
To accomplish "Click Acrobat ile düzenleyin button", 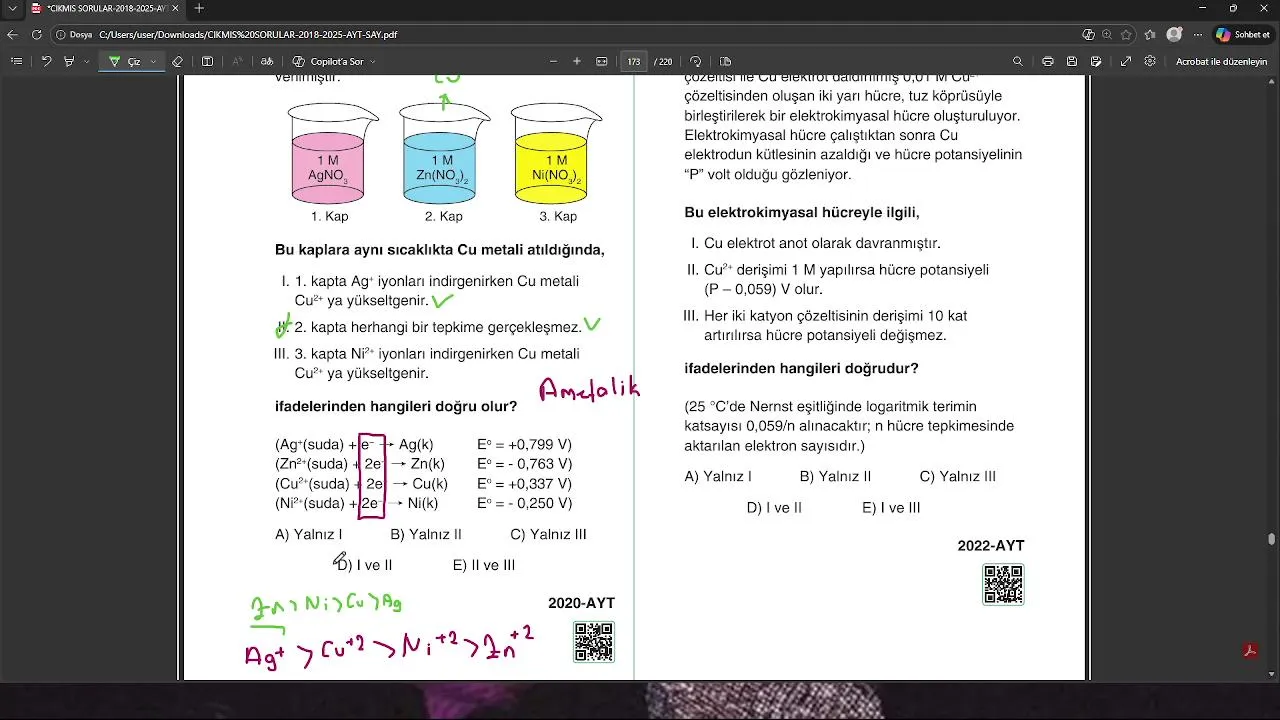I will (1221, 61).
